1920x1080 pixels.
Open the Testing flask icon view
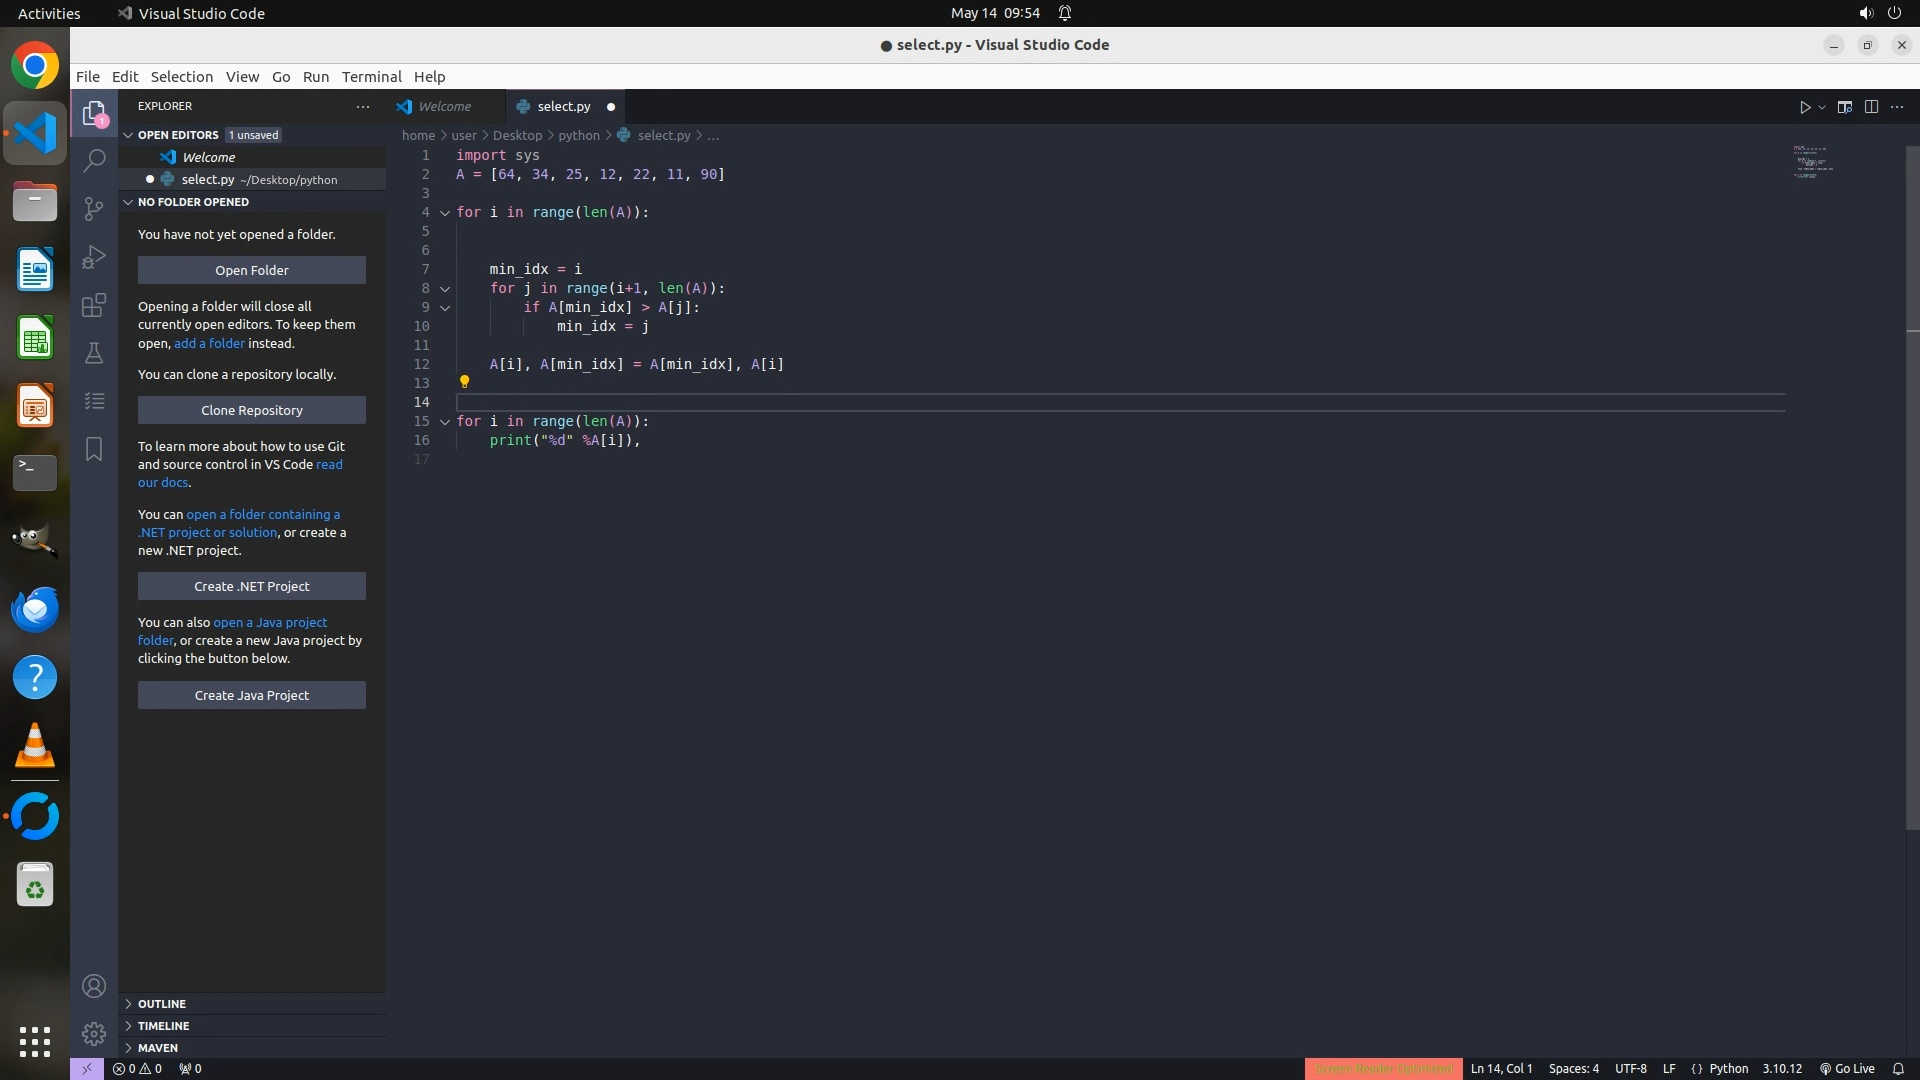[x=94, y=353]
